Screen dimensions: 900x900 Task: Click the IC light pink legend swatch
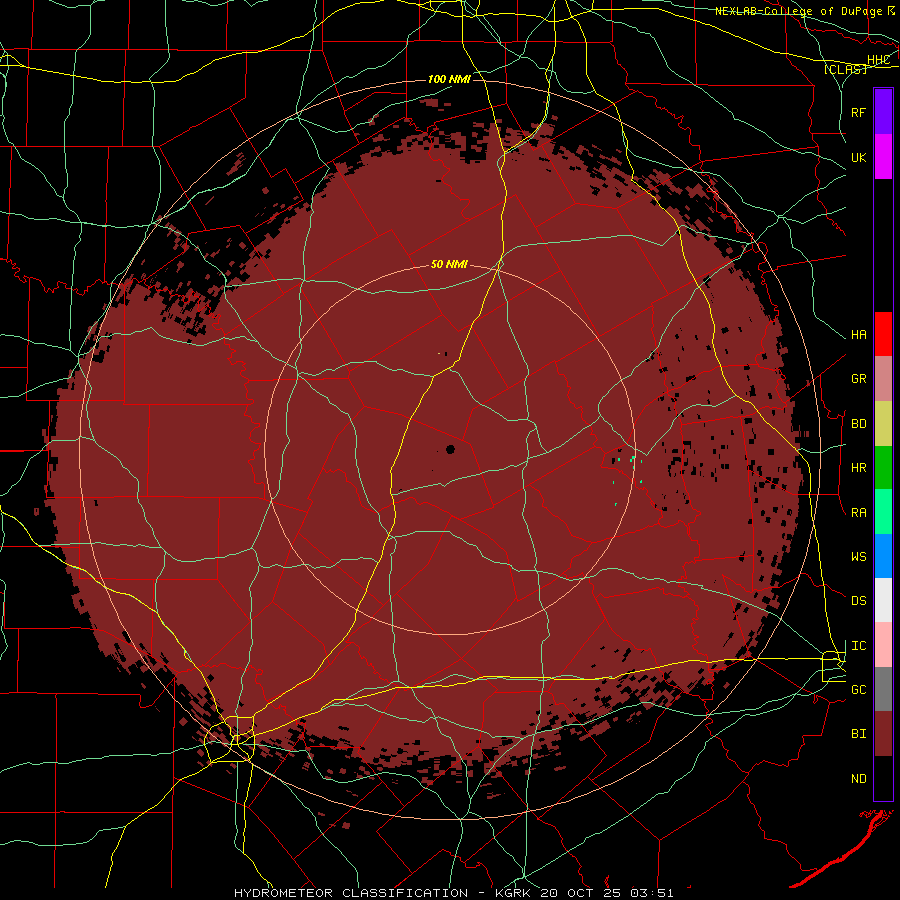883,645
